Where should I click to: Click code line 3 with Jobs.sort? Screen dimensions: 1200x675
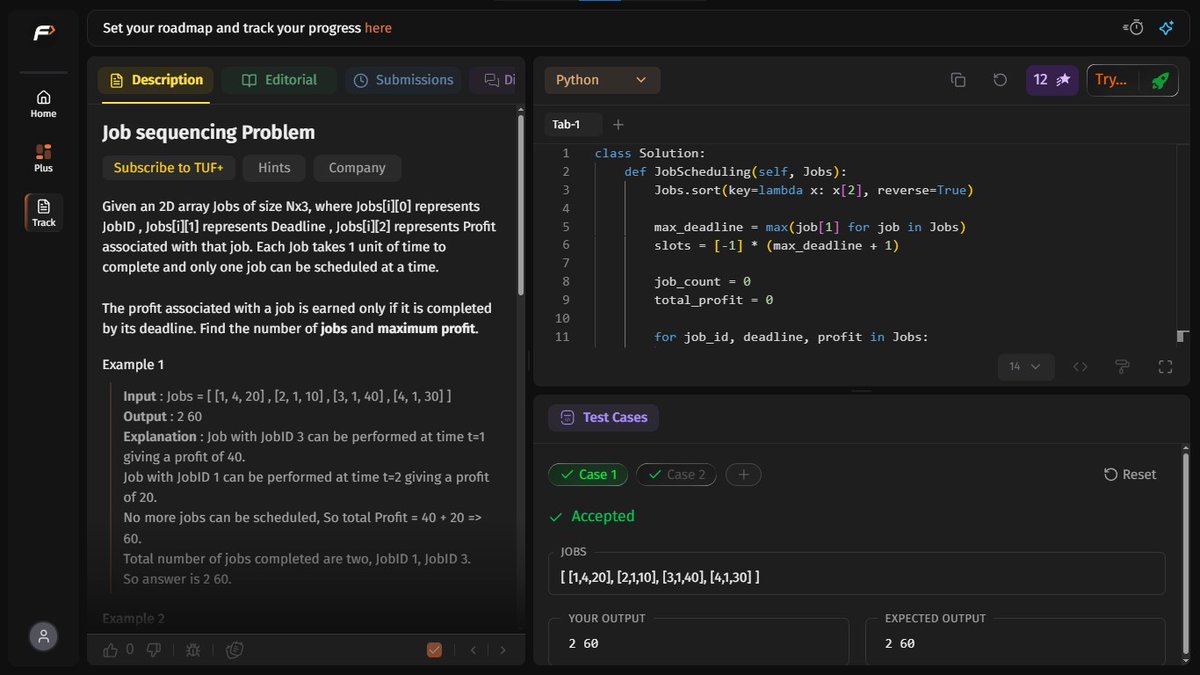tap(813, 190)
